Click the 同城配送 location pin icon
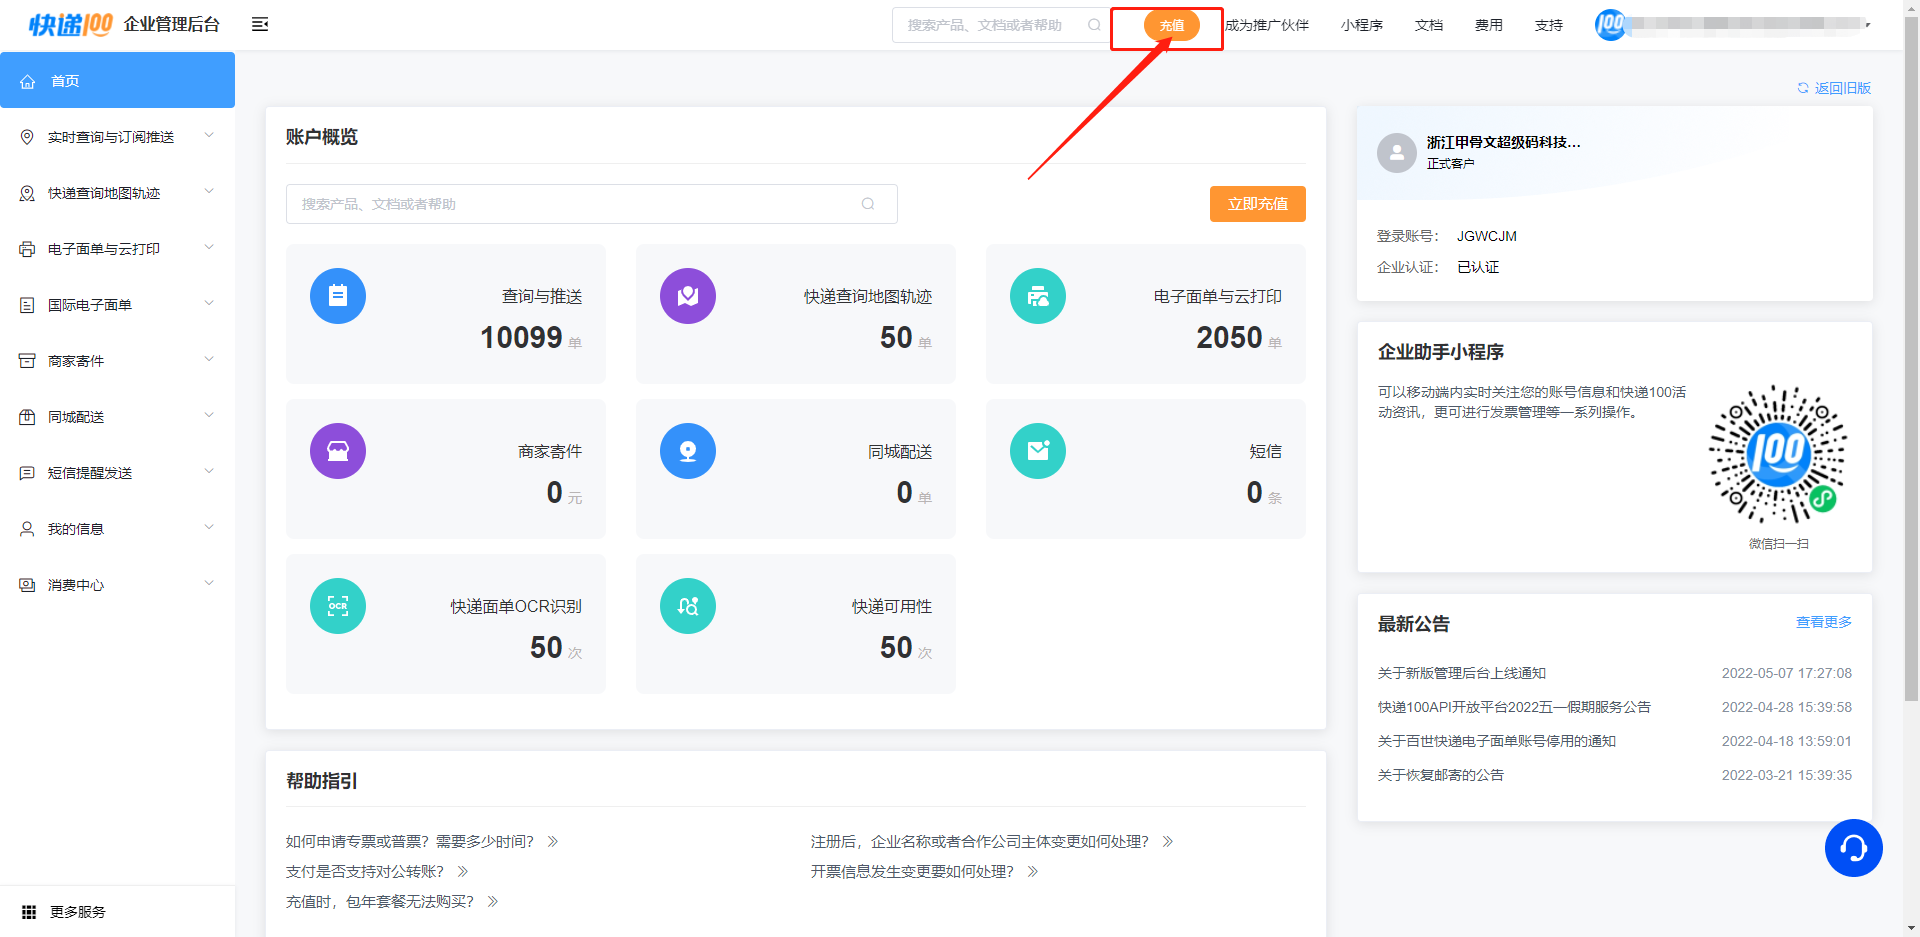Image resolution: width=1920 pixels, height=937 pixels. (x=688, y=451)
